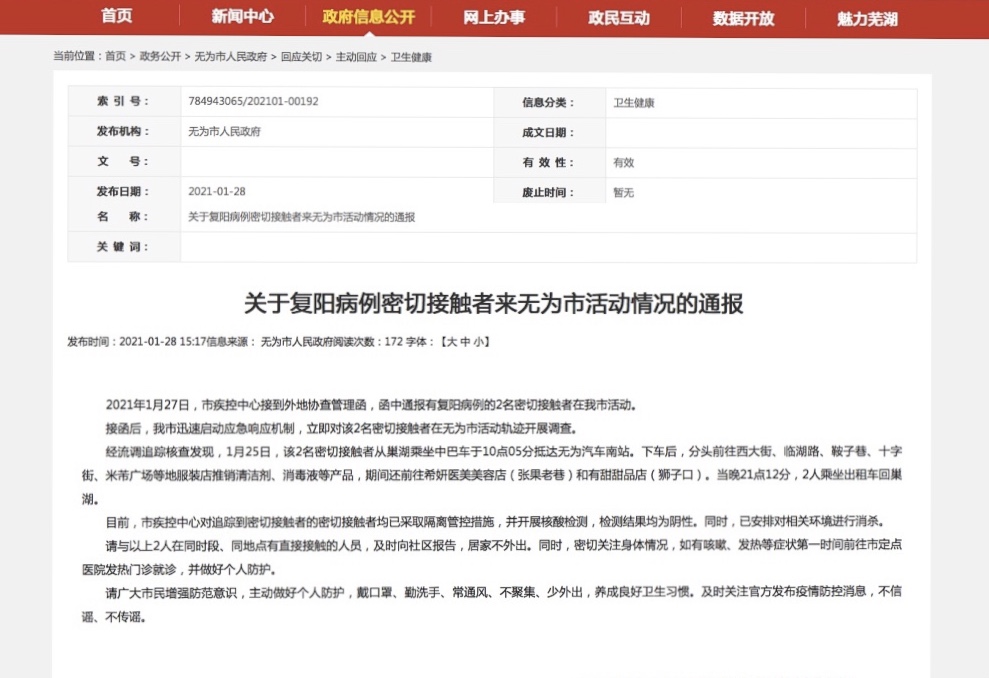989x678 pixels.
Task: Switch to the 政民互动 section
Action: pyautogui.click(x=619, y=17)
